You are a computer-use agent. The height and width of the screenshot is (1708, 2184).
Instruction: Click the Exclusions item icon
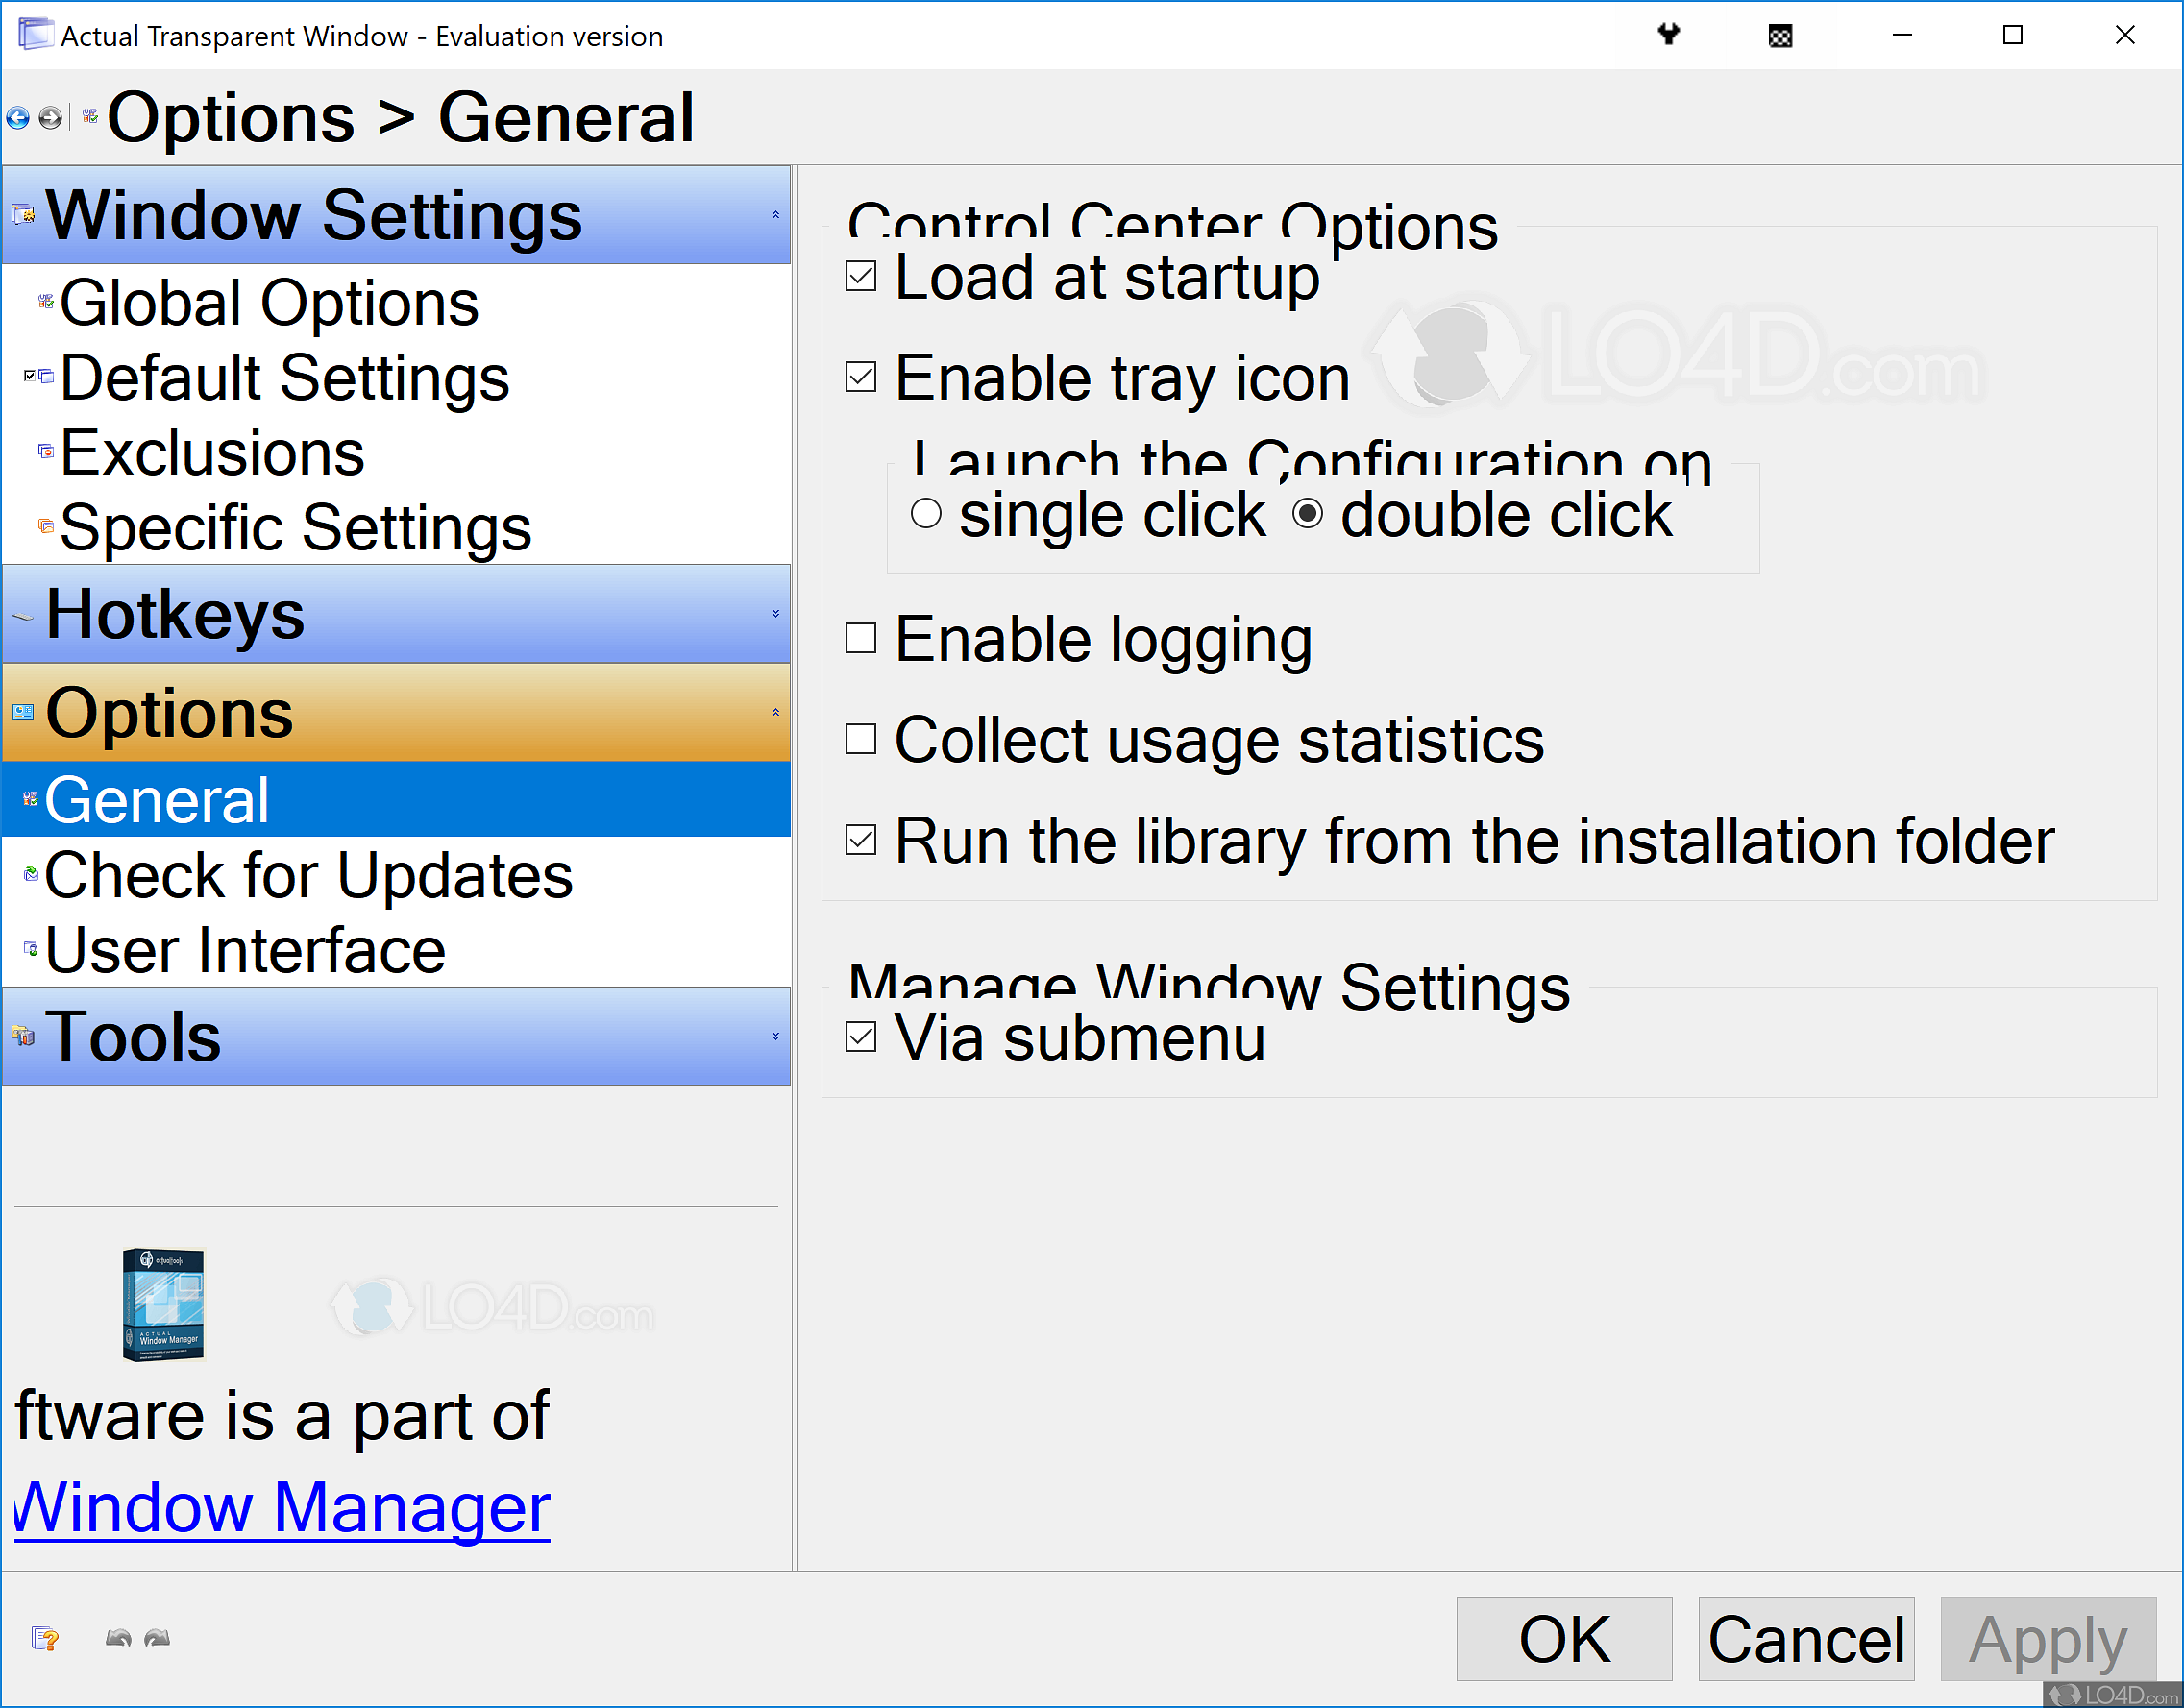[x=46, y=451]
